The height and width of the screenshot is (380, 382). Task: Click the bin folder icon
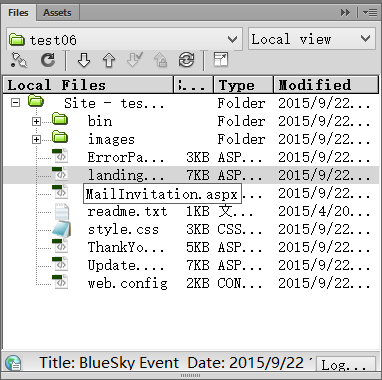point(60,119)
